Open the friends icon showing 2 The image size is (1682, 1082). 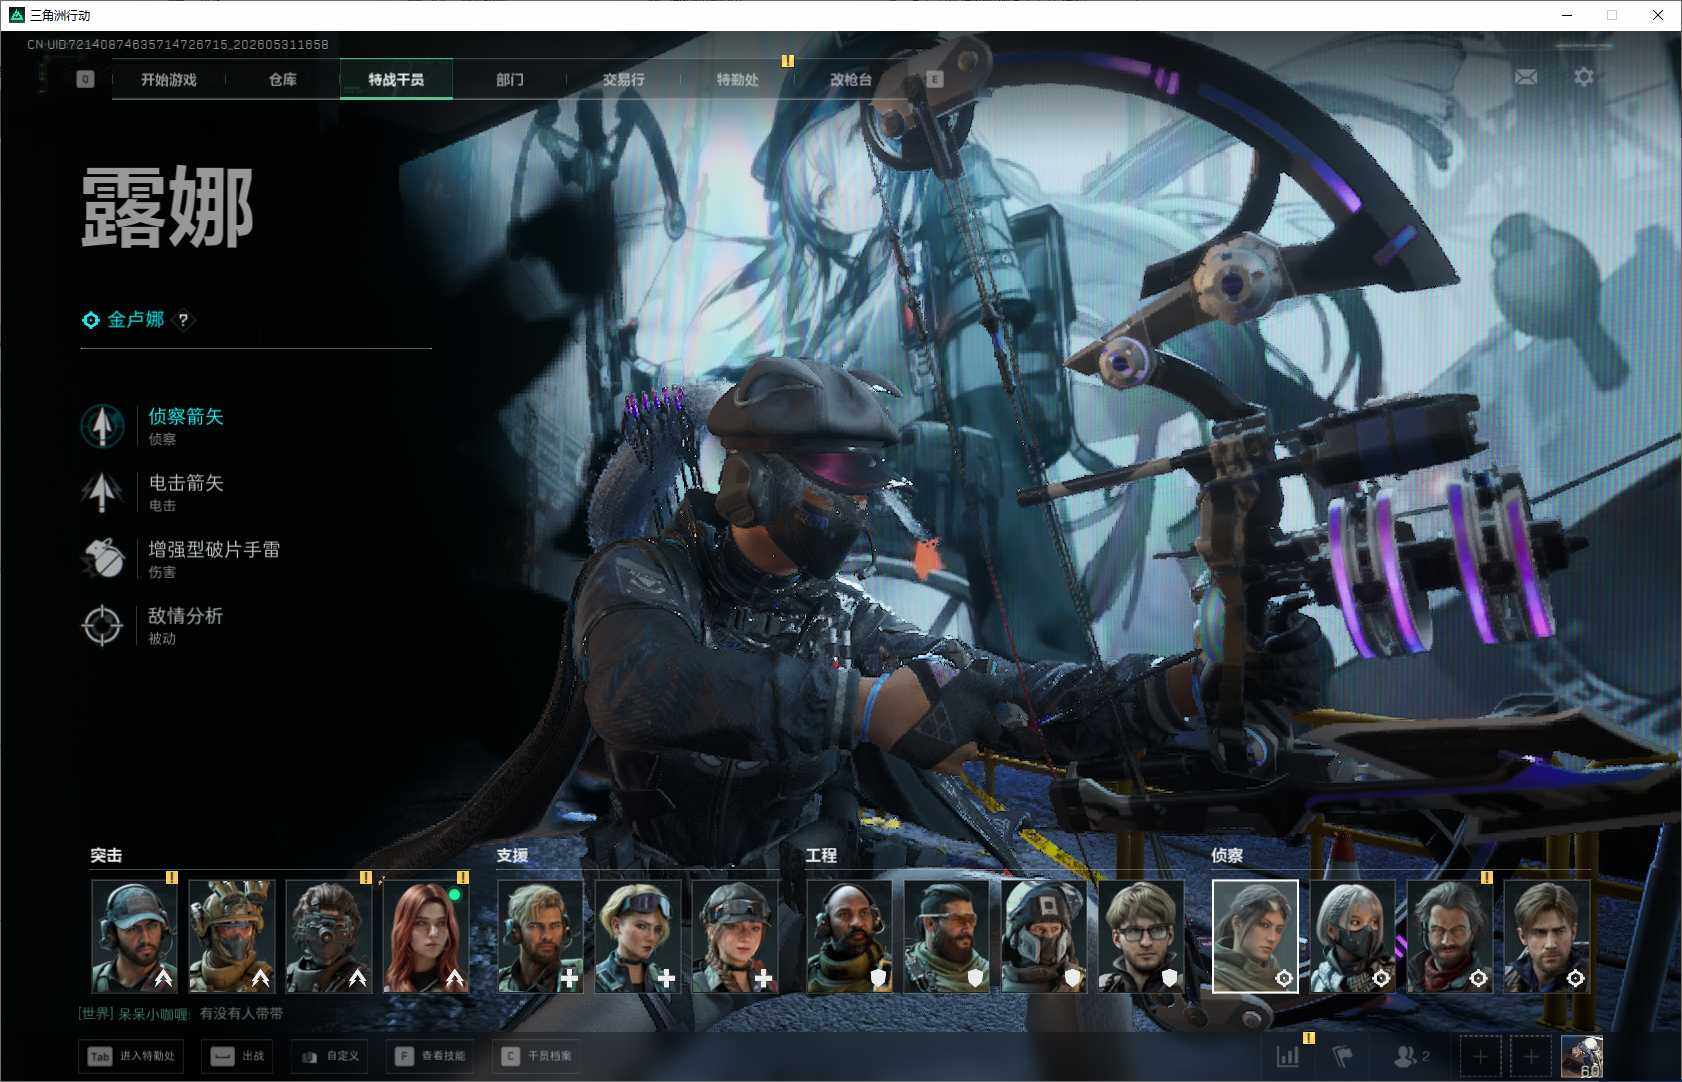[x=1411, y=1056]
